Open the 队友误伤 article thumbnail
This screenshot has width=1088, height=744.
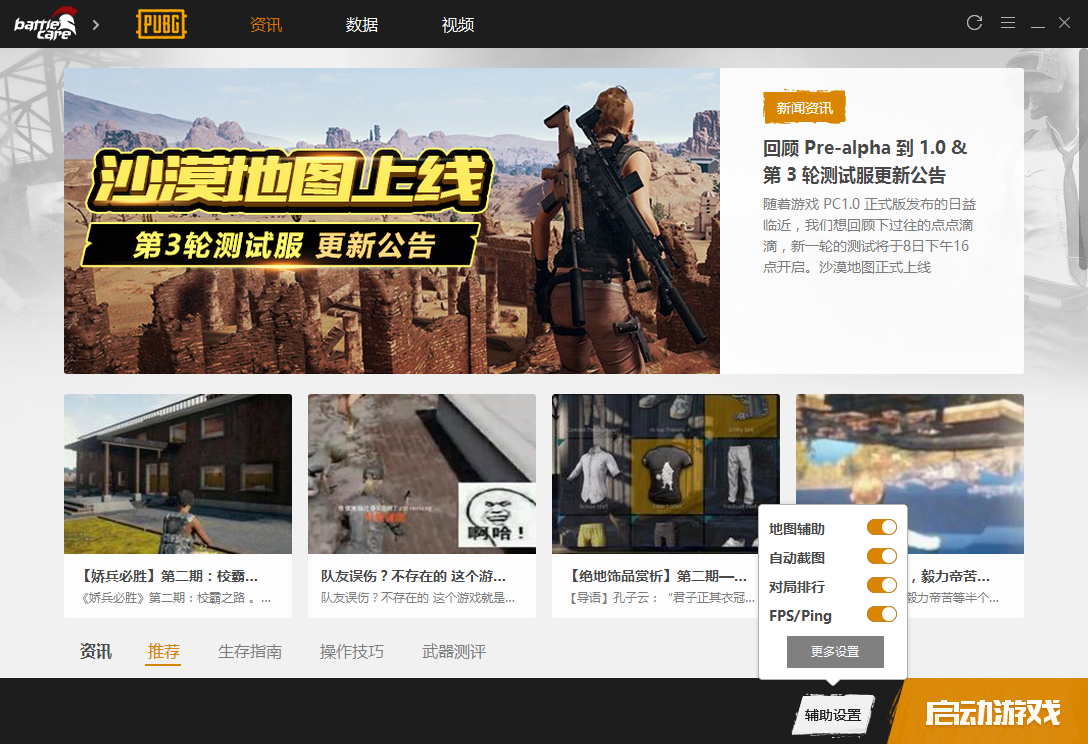(422, 474)
